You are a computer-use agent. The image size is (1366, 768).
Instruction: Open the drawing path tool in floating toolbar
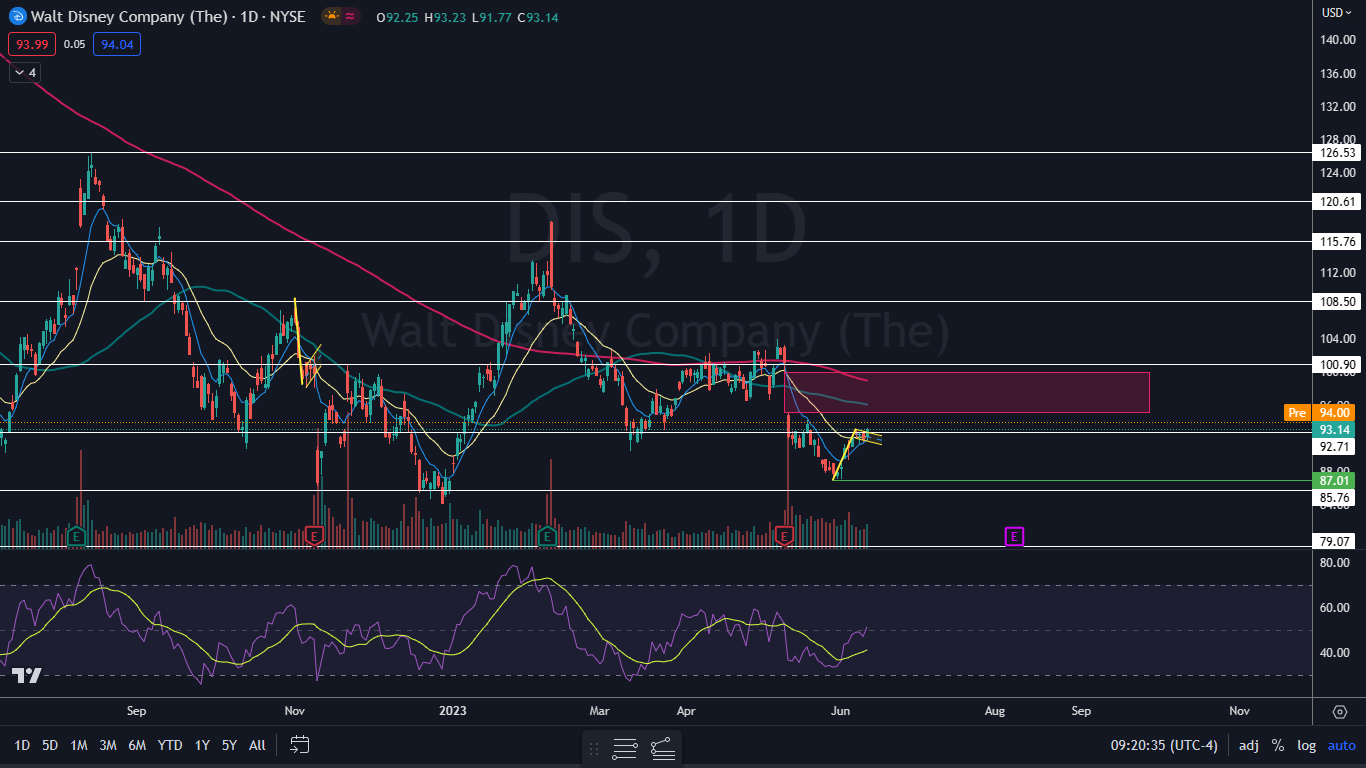pyautogui.click(x=662, y=747)
